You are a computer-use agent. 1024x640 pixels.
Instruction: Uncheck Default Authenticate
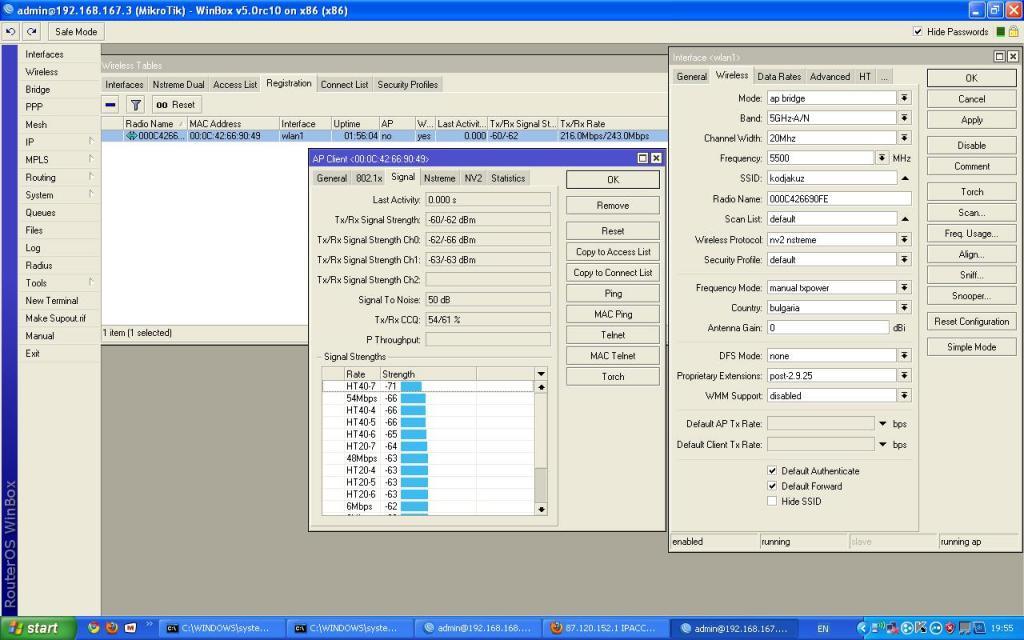pyautogui.click(x=772, y=471)
